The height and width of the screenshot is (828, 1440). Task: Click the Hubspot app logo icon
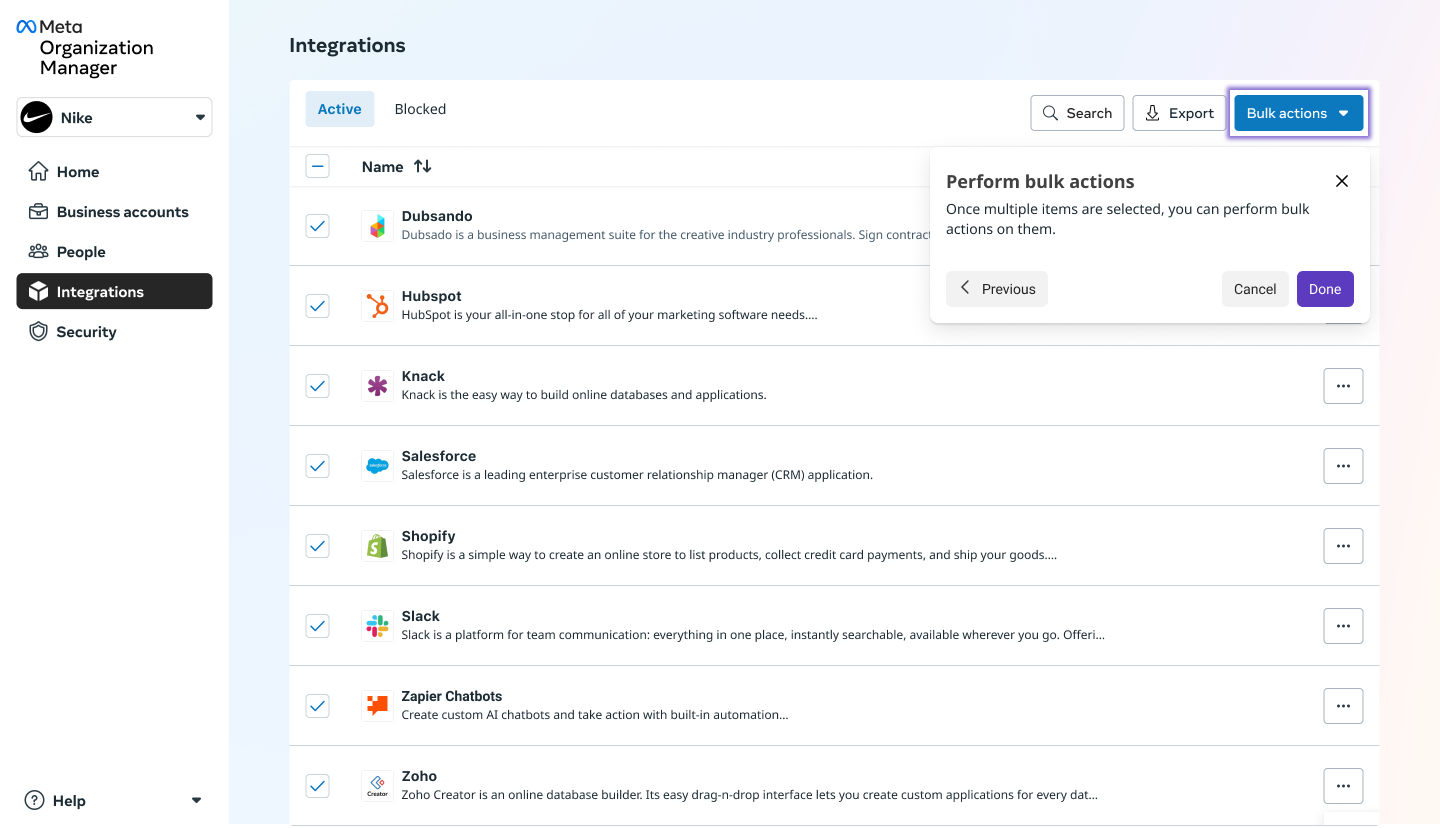click(x=377, y=306)
